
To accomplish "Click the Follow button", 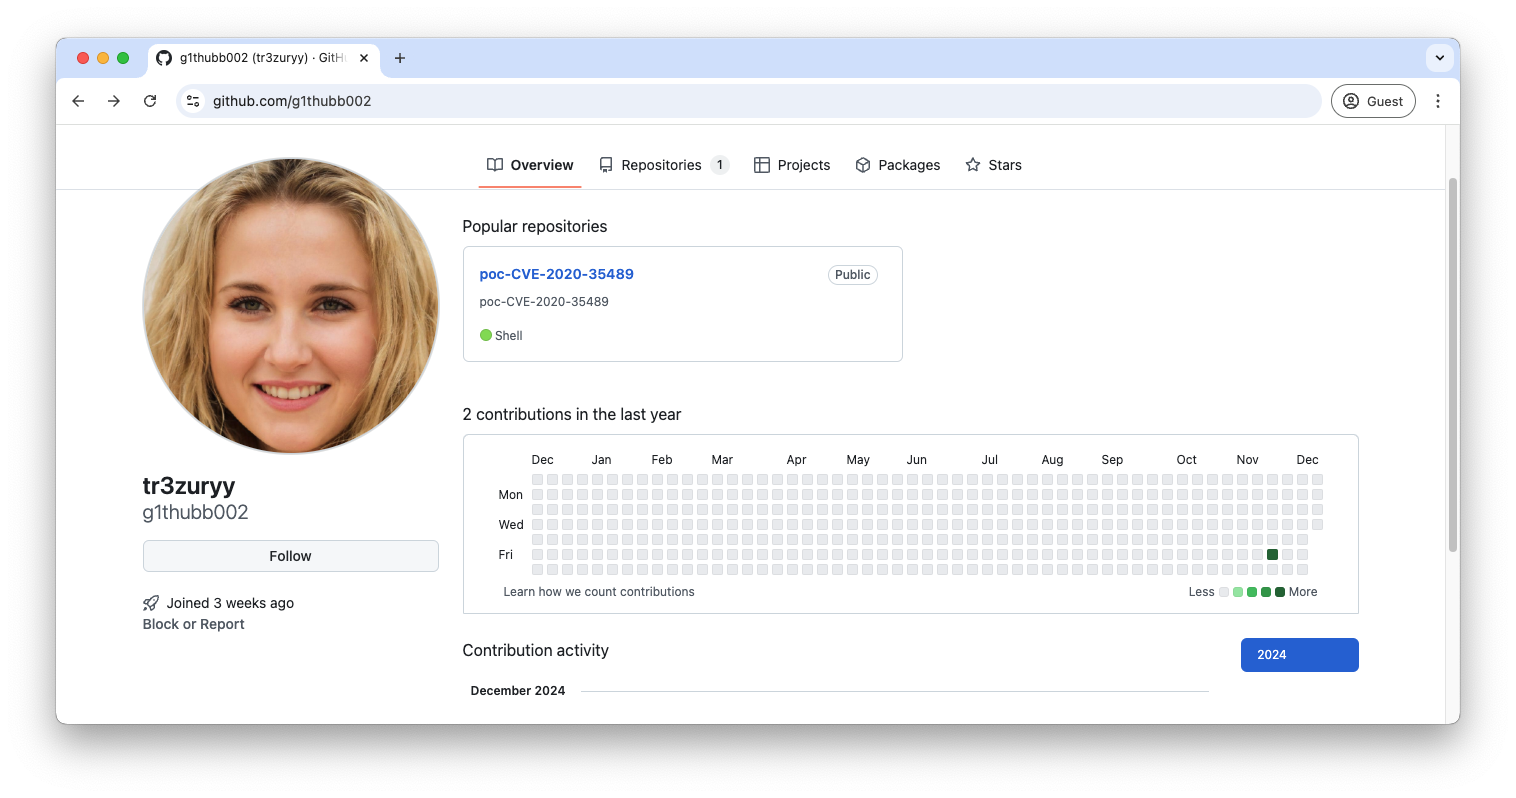I will [290, 555].
